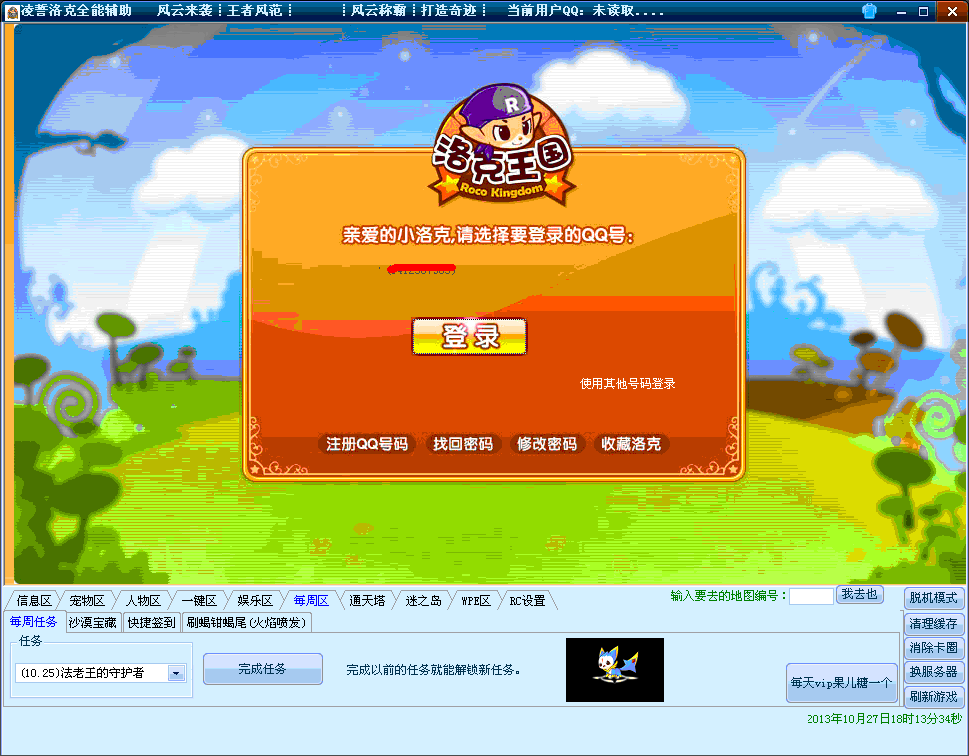
Task: Click 每天vip果儿糖一个 button
Action: point(841,683)
